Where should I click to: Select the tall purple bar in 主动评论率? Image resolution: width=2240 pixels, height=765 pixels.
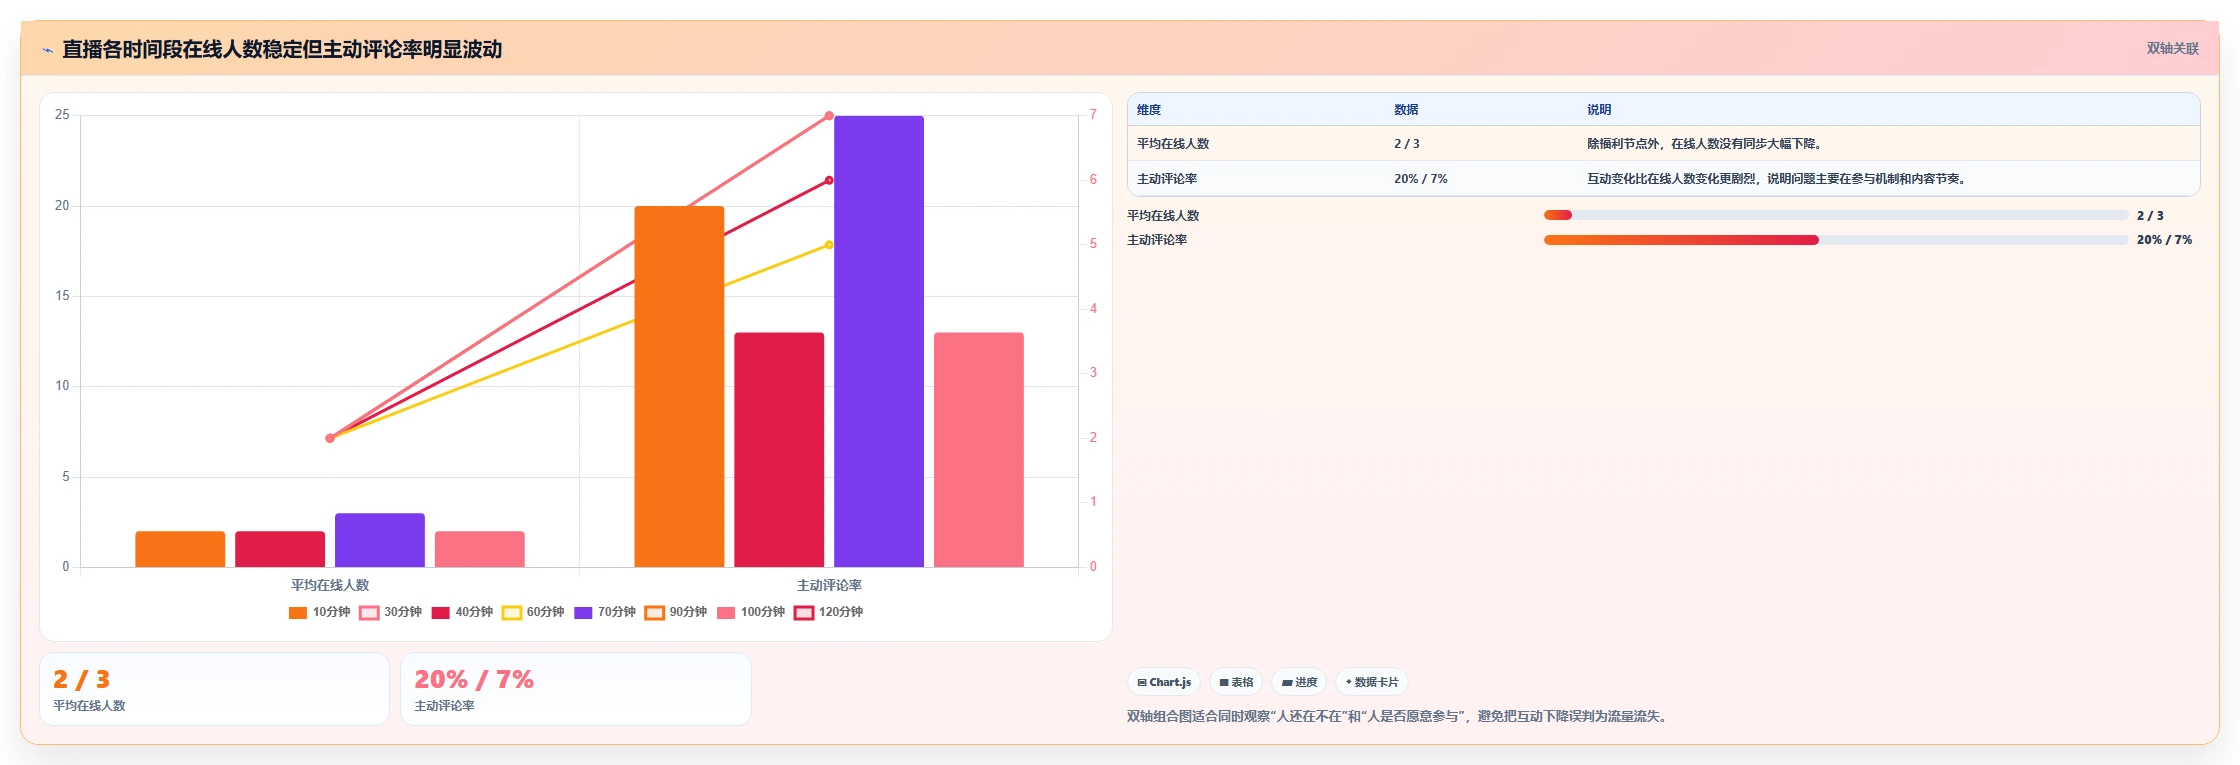(879, 341)
